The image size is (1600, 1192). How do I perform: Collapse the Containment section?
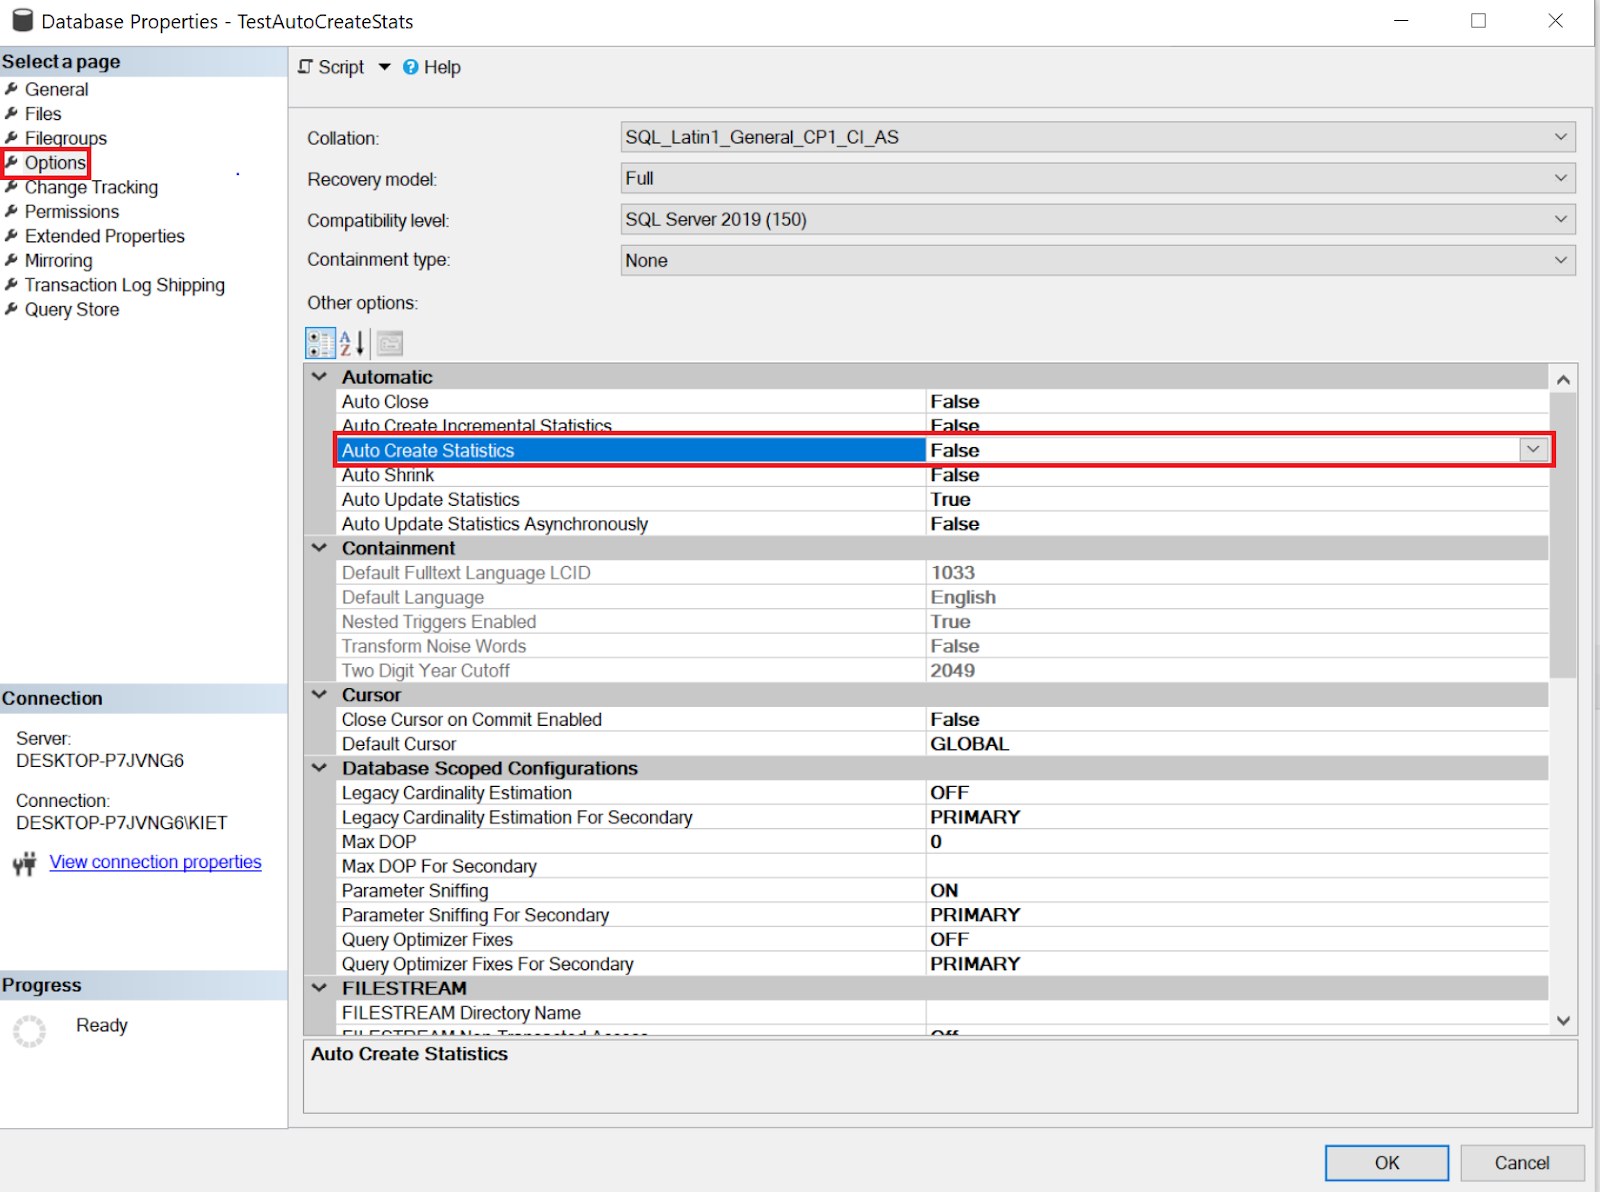[320, 548]
